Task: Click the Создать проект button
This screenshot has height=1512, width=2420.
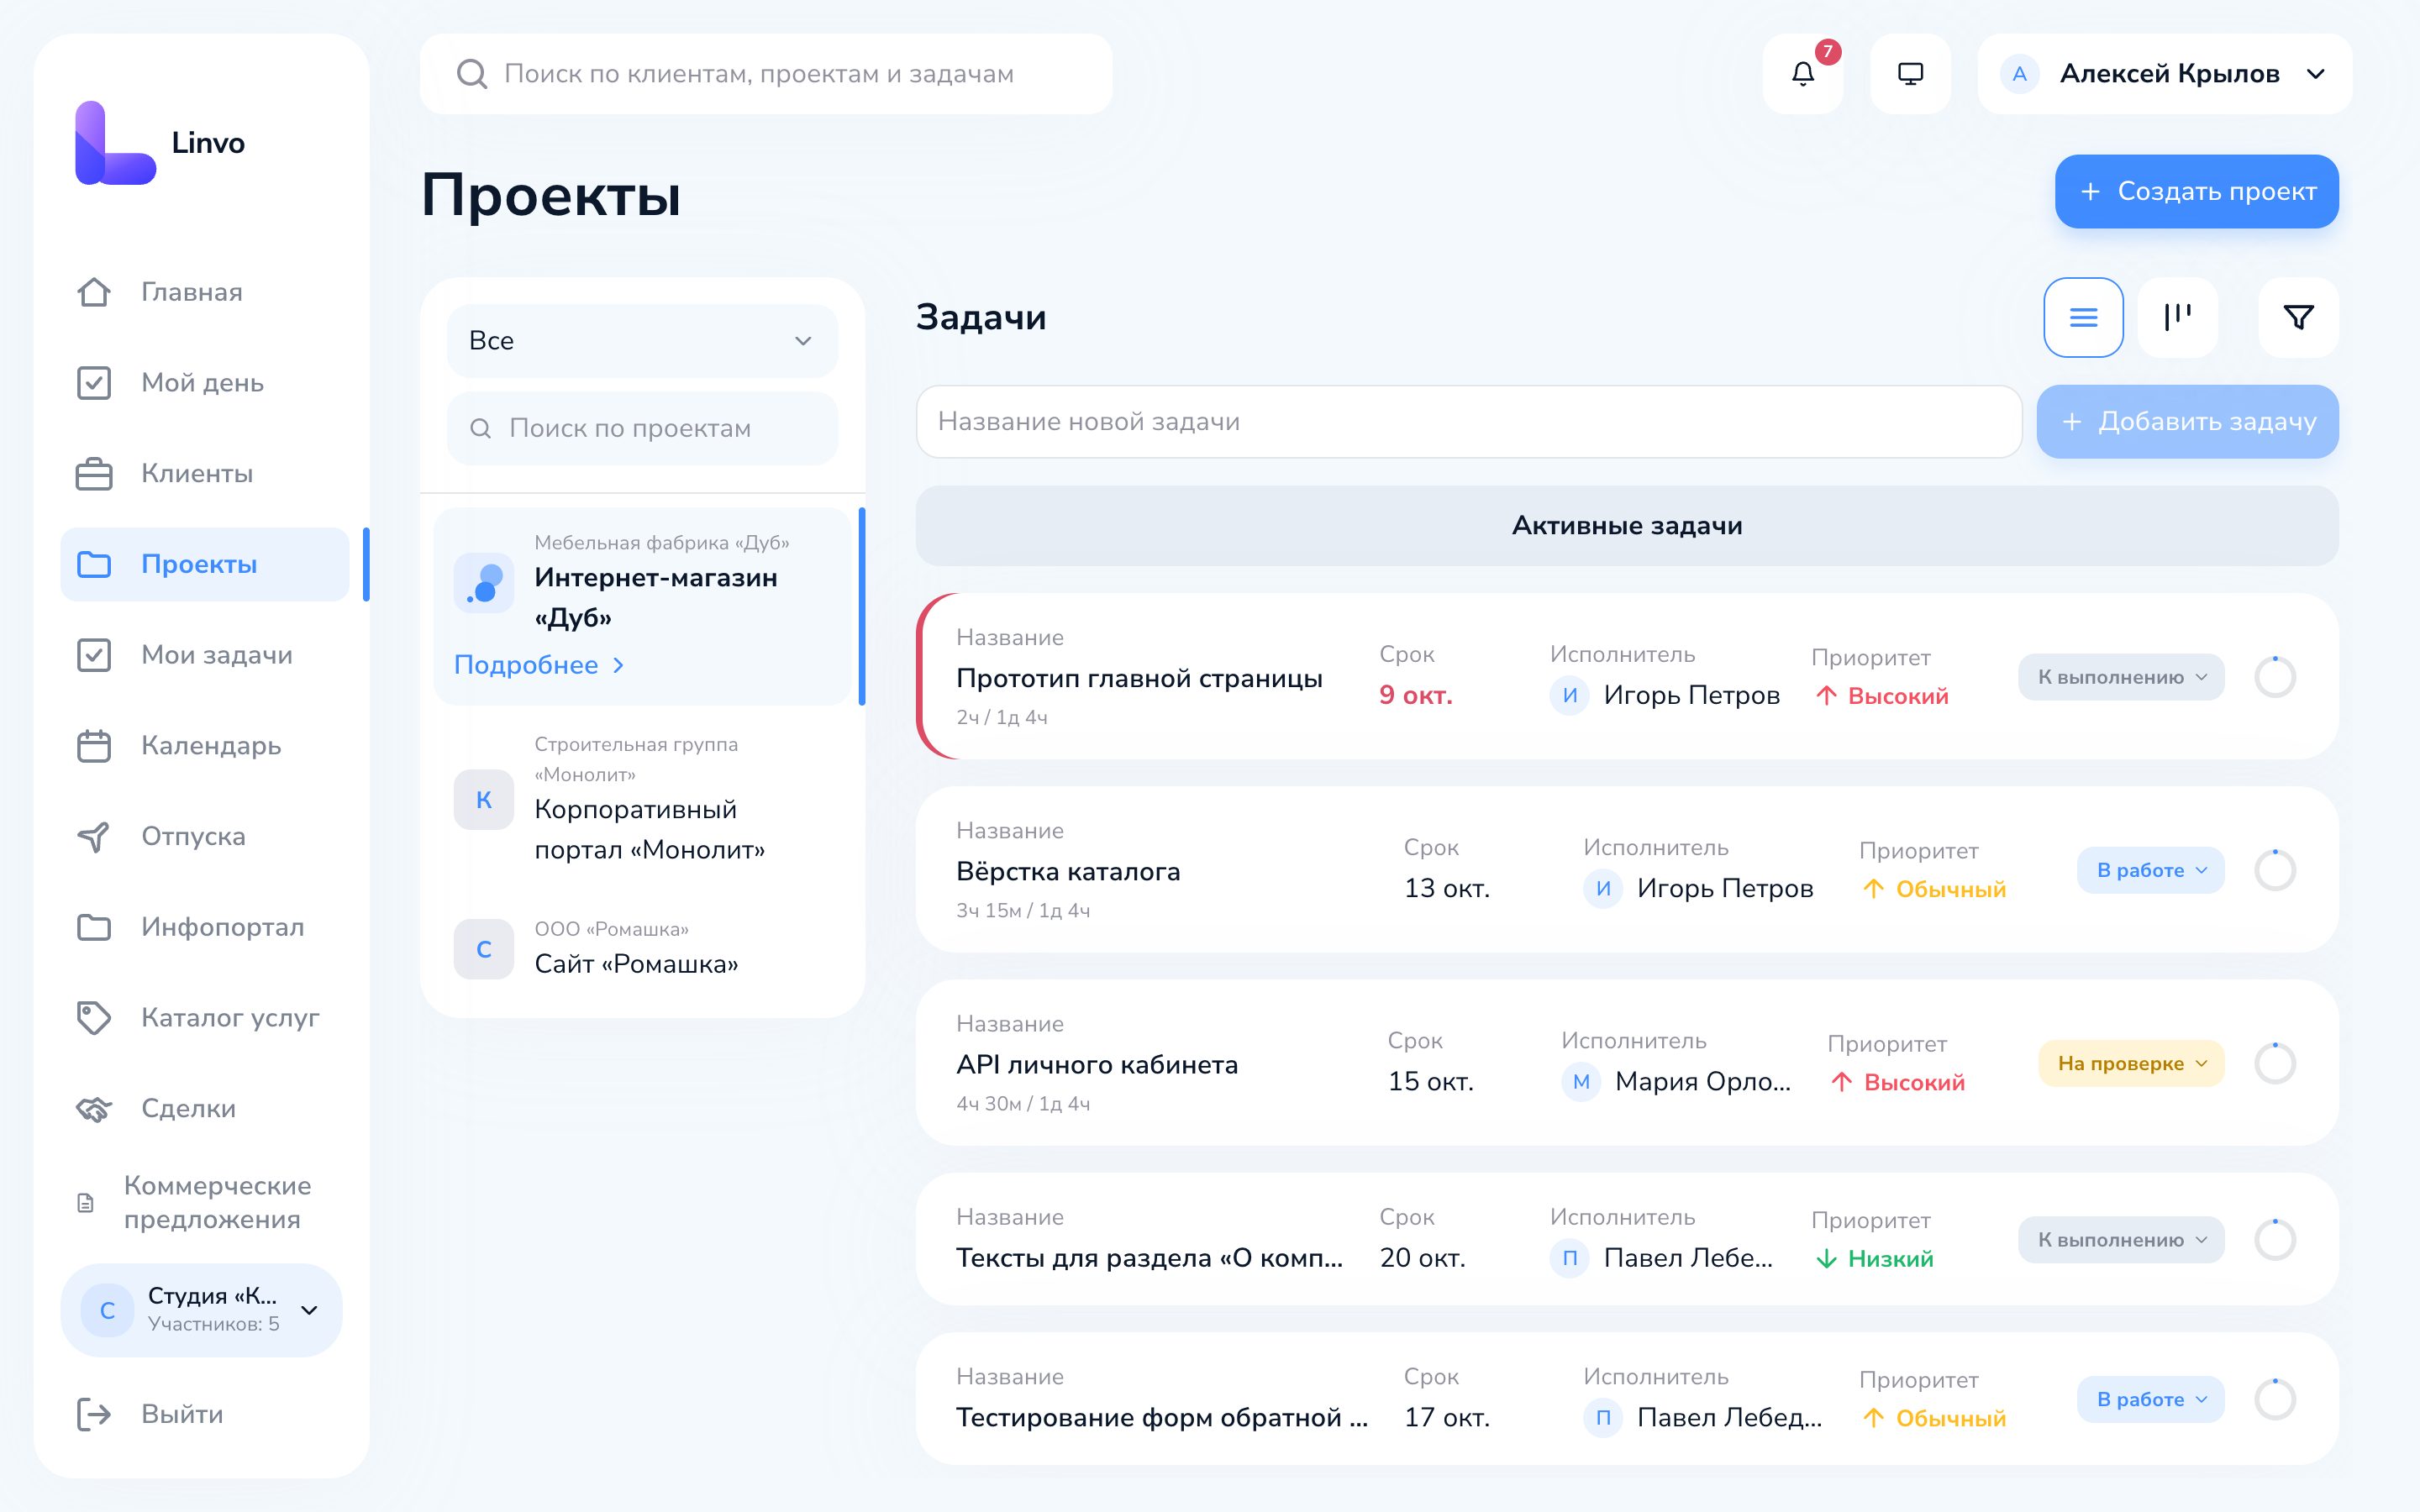Action: [x=2196, y=191]
